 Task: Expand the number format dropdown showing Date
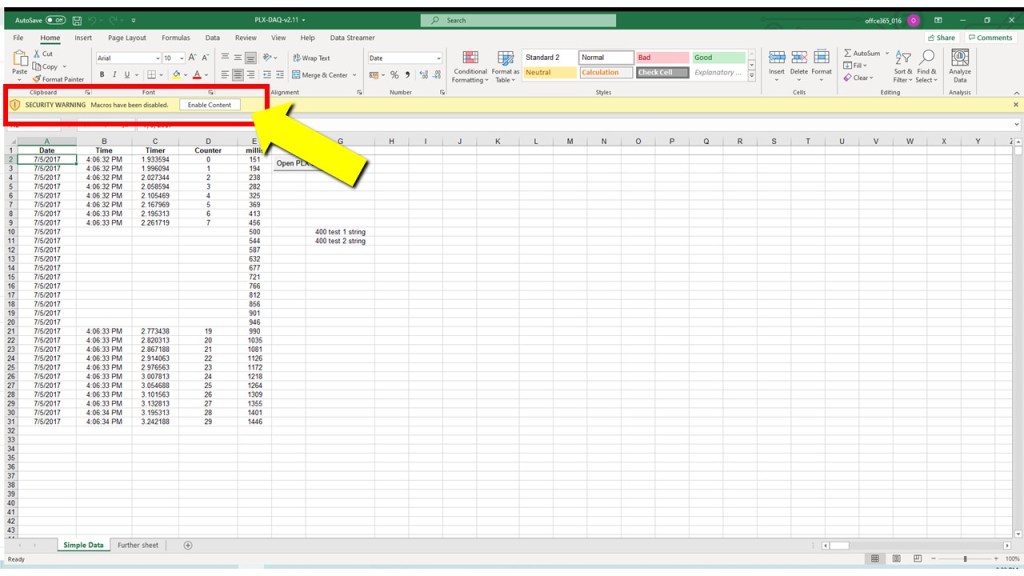438,58
